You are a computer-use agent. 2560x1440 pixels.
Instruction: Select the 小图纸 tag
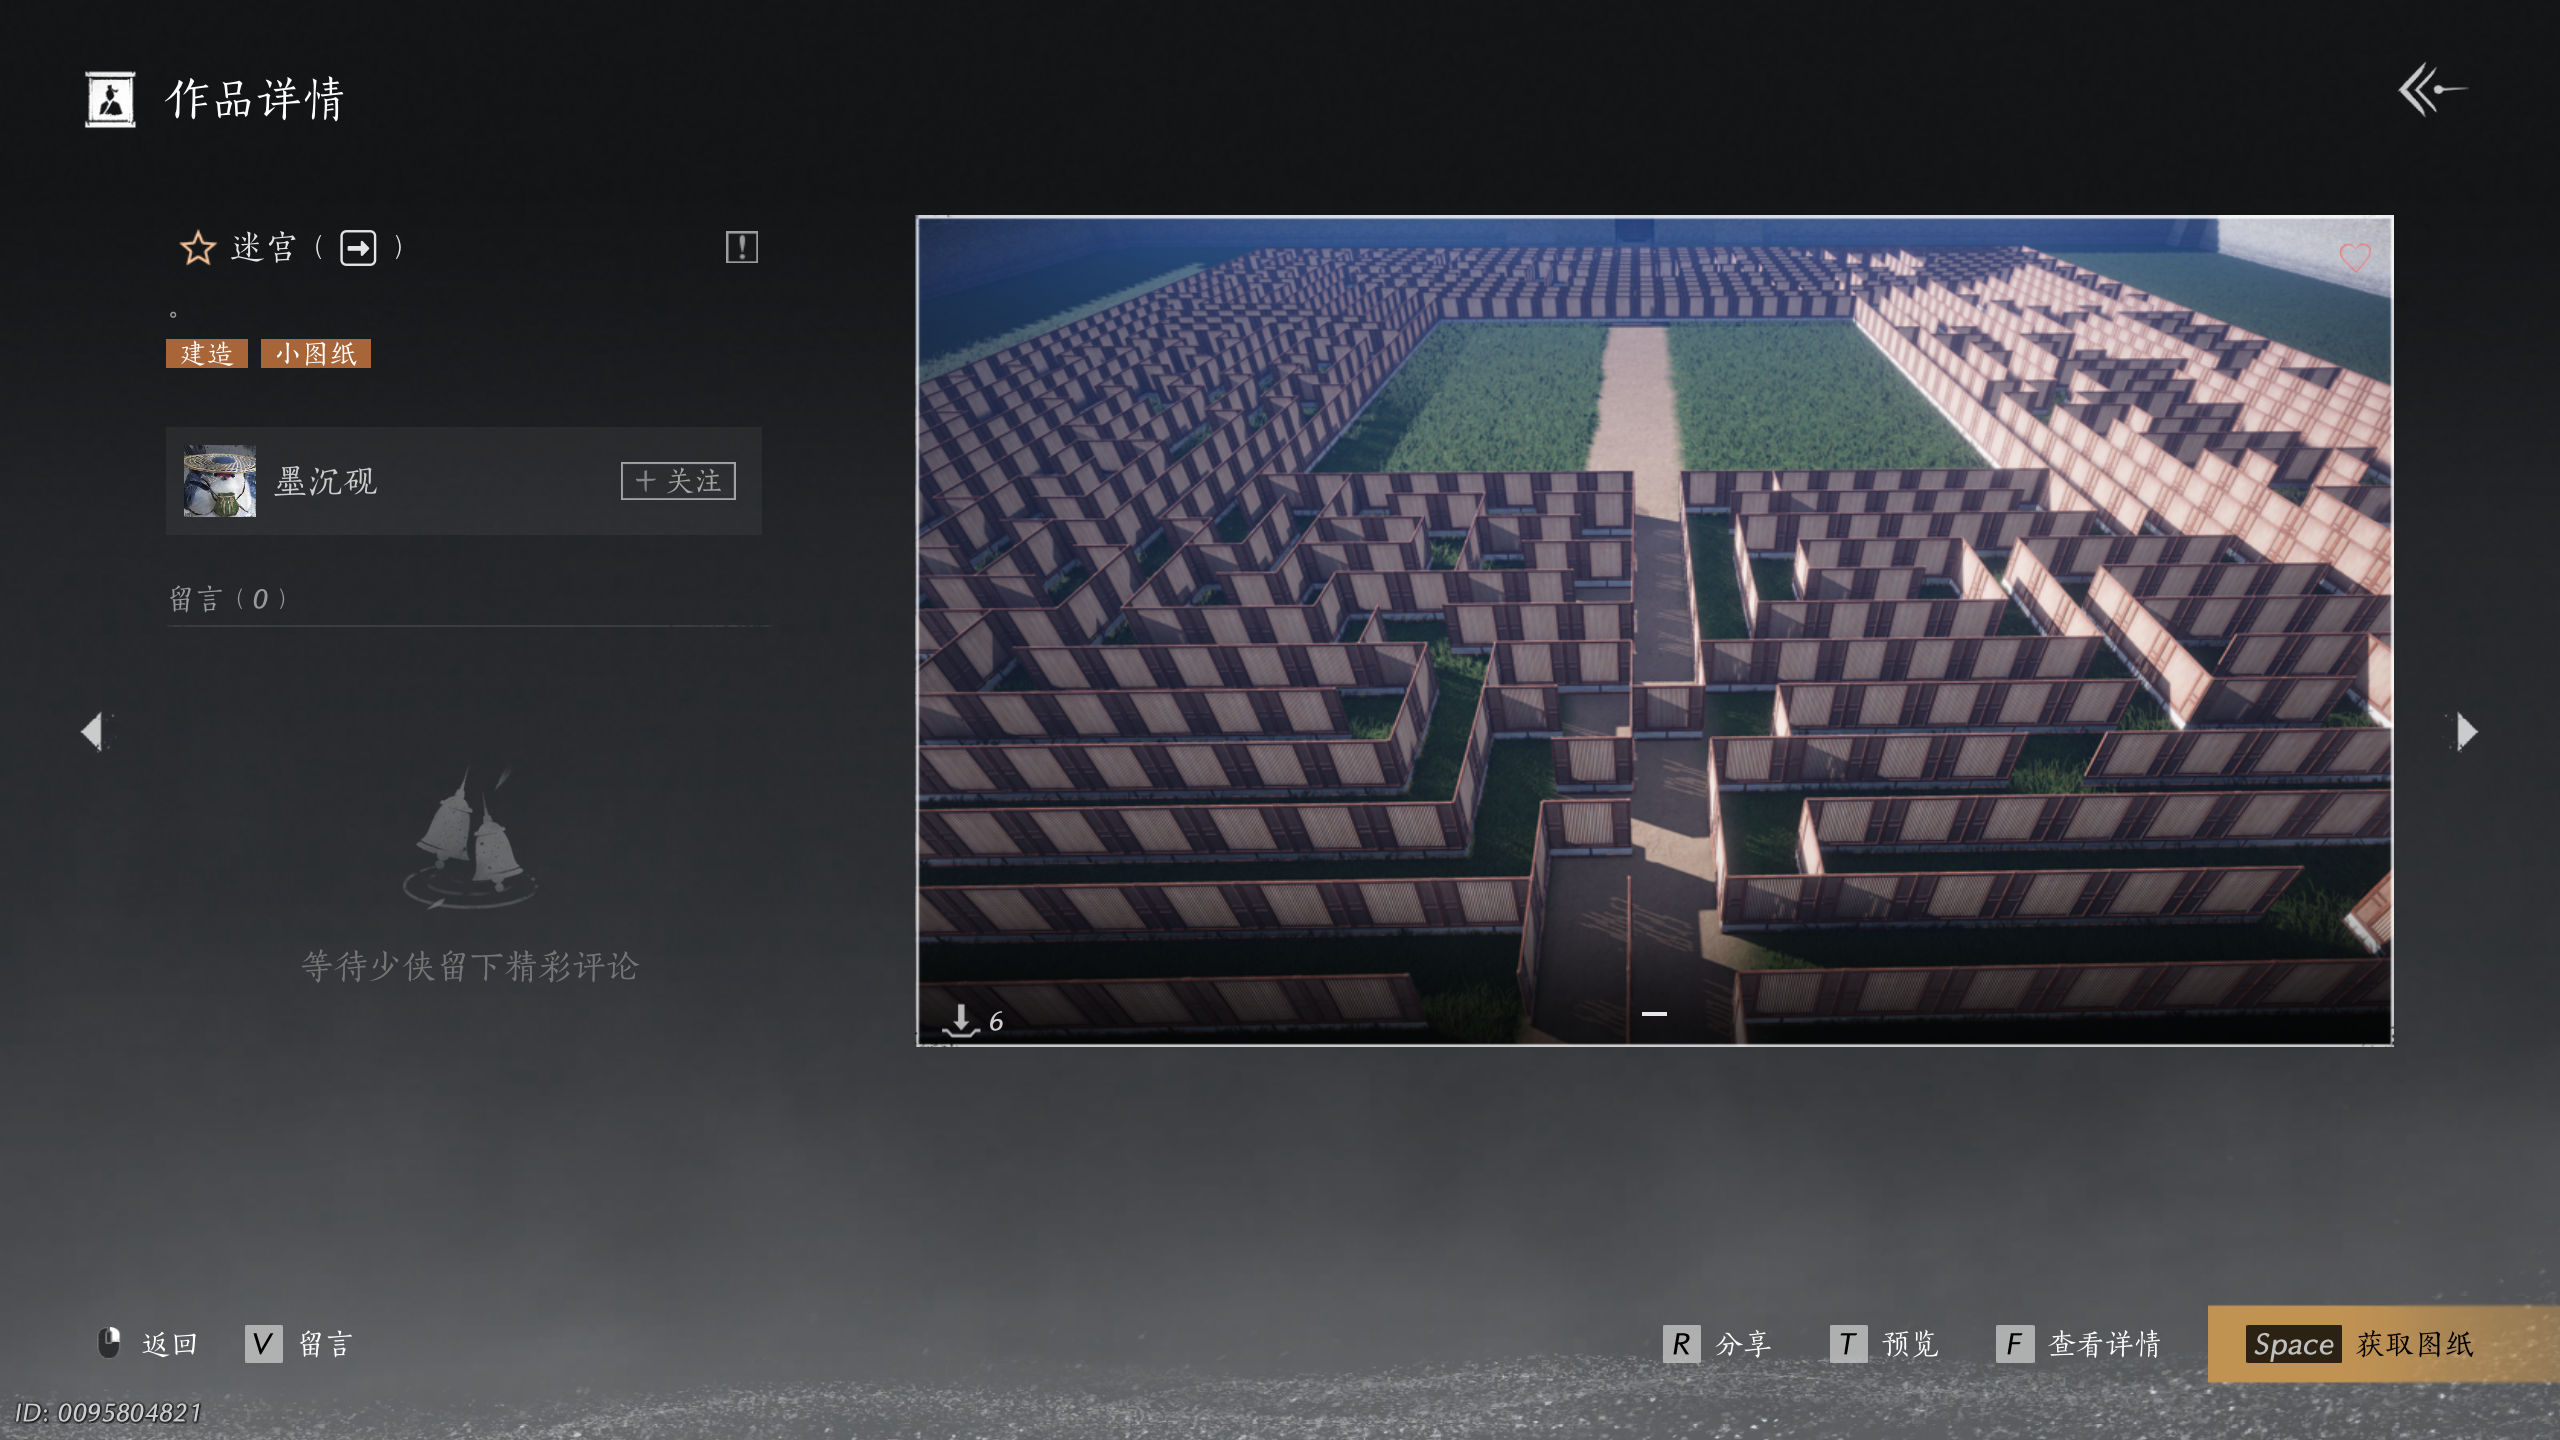pyautogui.click(x=316, y=354)
